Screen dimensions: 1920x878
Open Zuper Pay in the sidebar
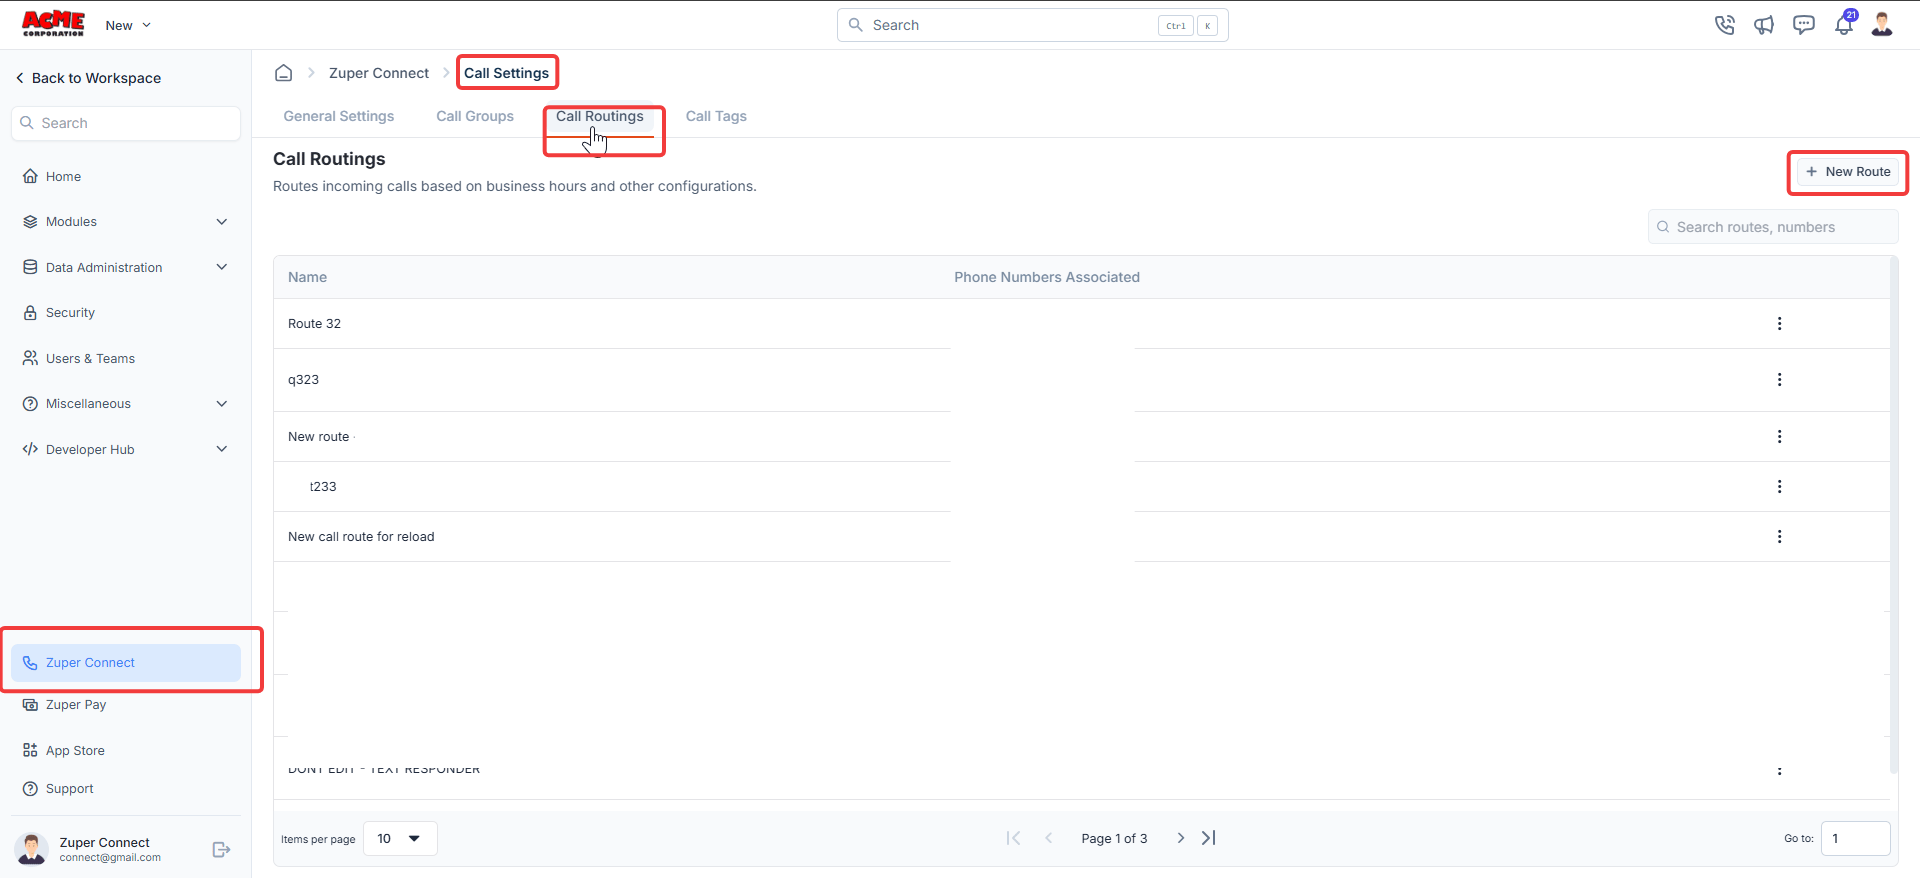[126, 705]
